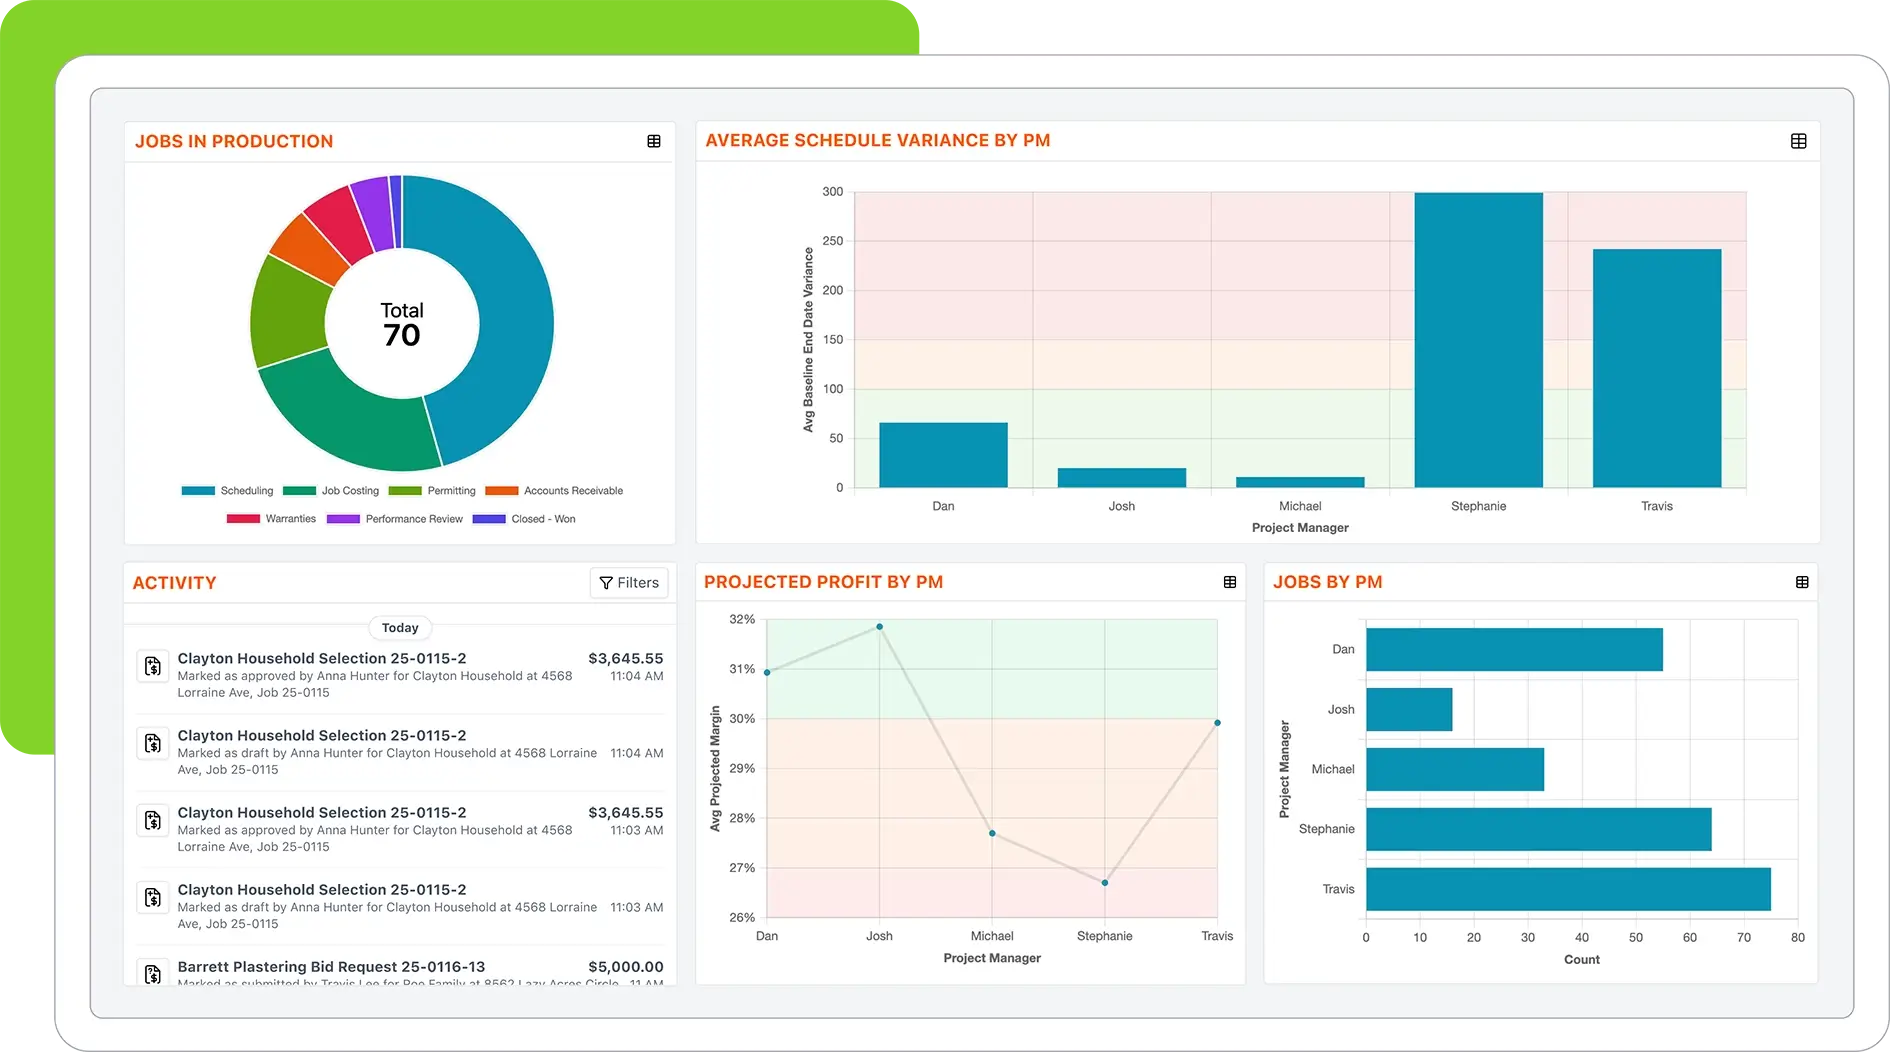The height and width of the screenshot is (1052, 1890).
Task: Click document icon of second Clayton Household entry
Action: (x=153, y=743)
